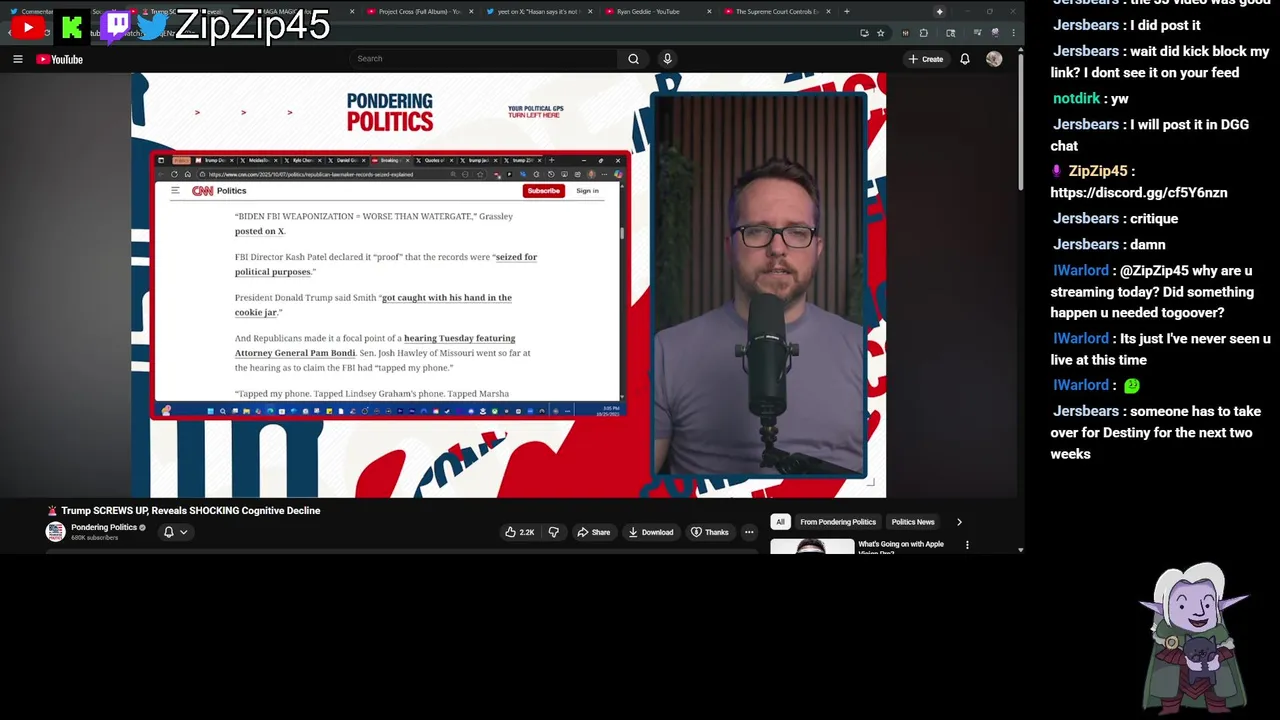Open a new browser tab
The image size is (1280, 720).
click(846, 12)
